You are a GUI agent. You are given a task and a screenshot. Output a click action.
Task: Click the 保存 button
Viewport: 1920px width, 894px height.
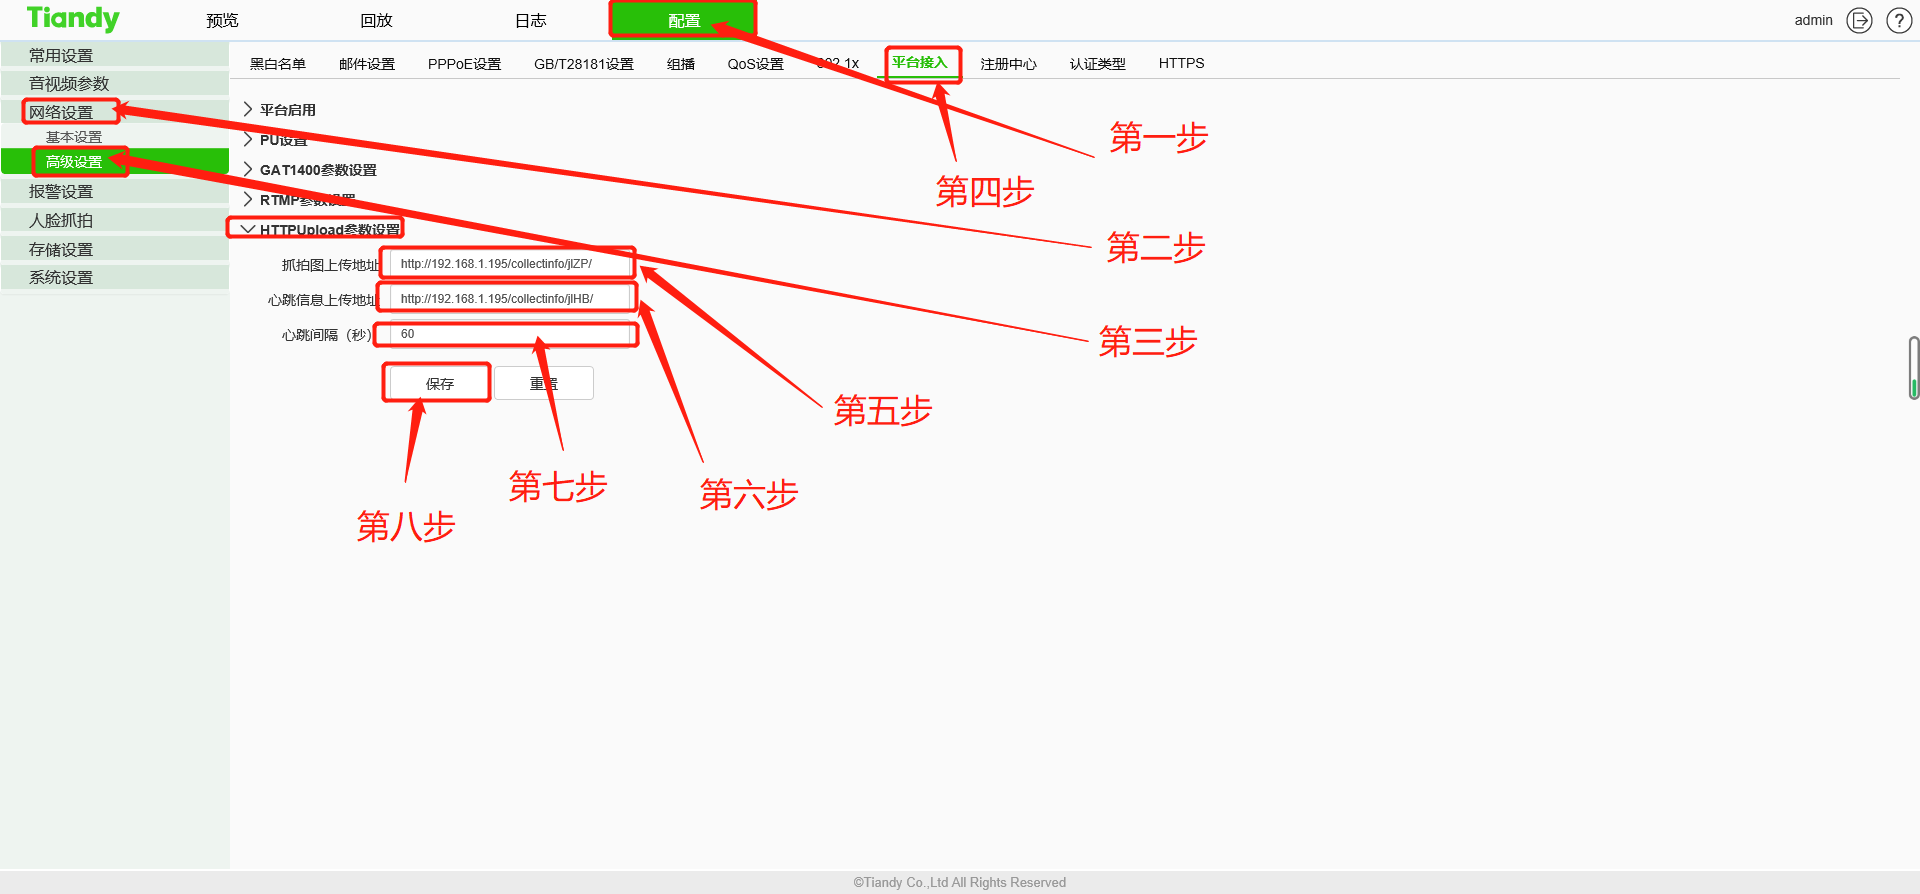pos(439,383)
